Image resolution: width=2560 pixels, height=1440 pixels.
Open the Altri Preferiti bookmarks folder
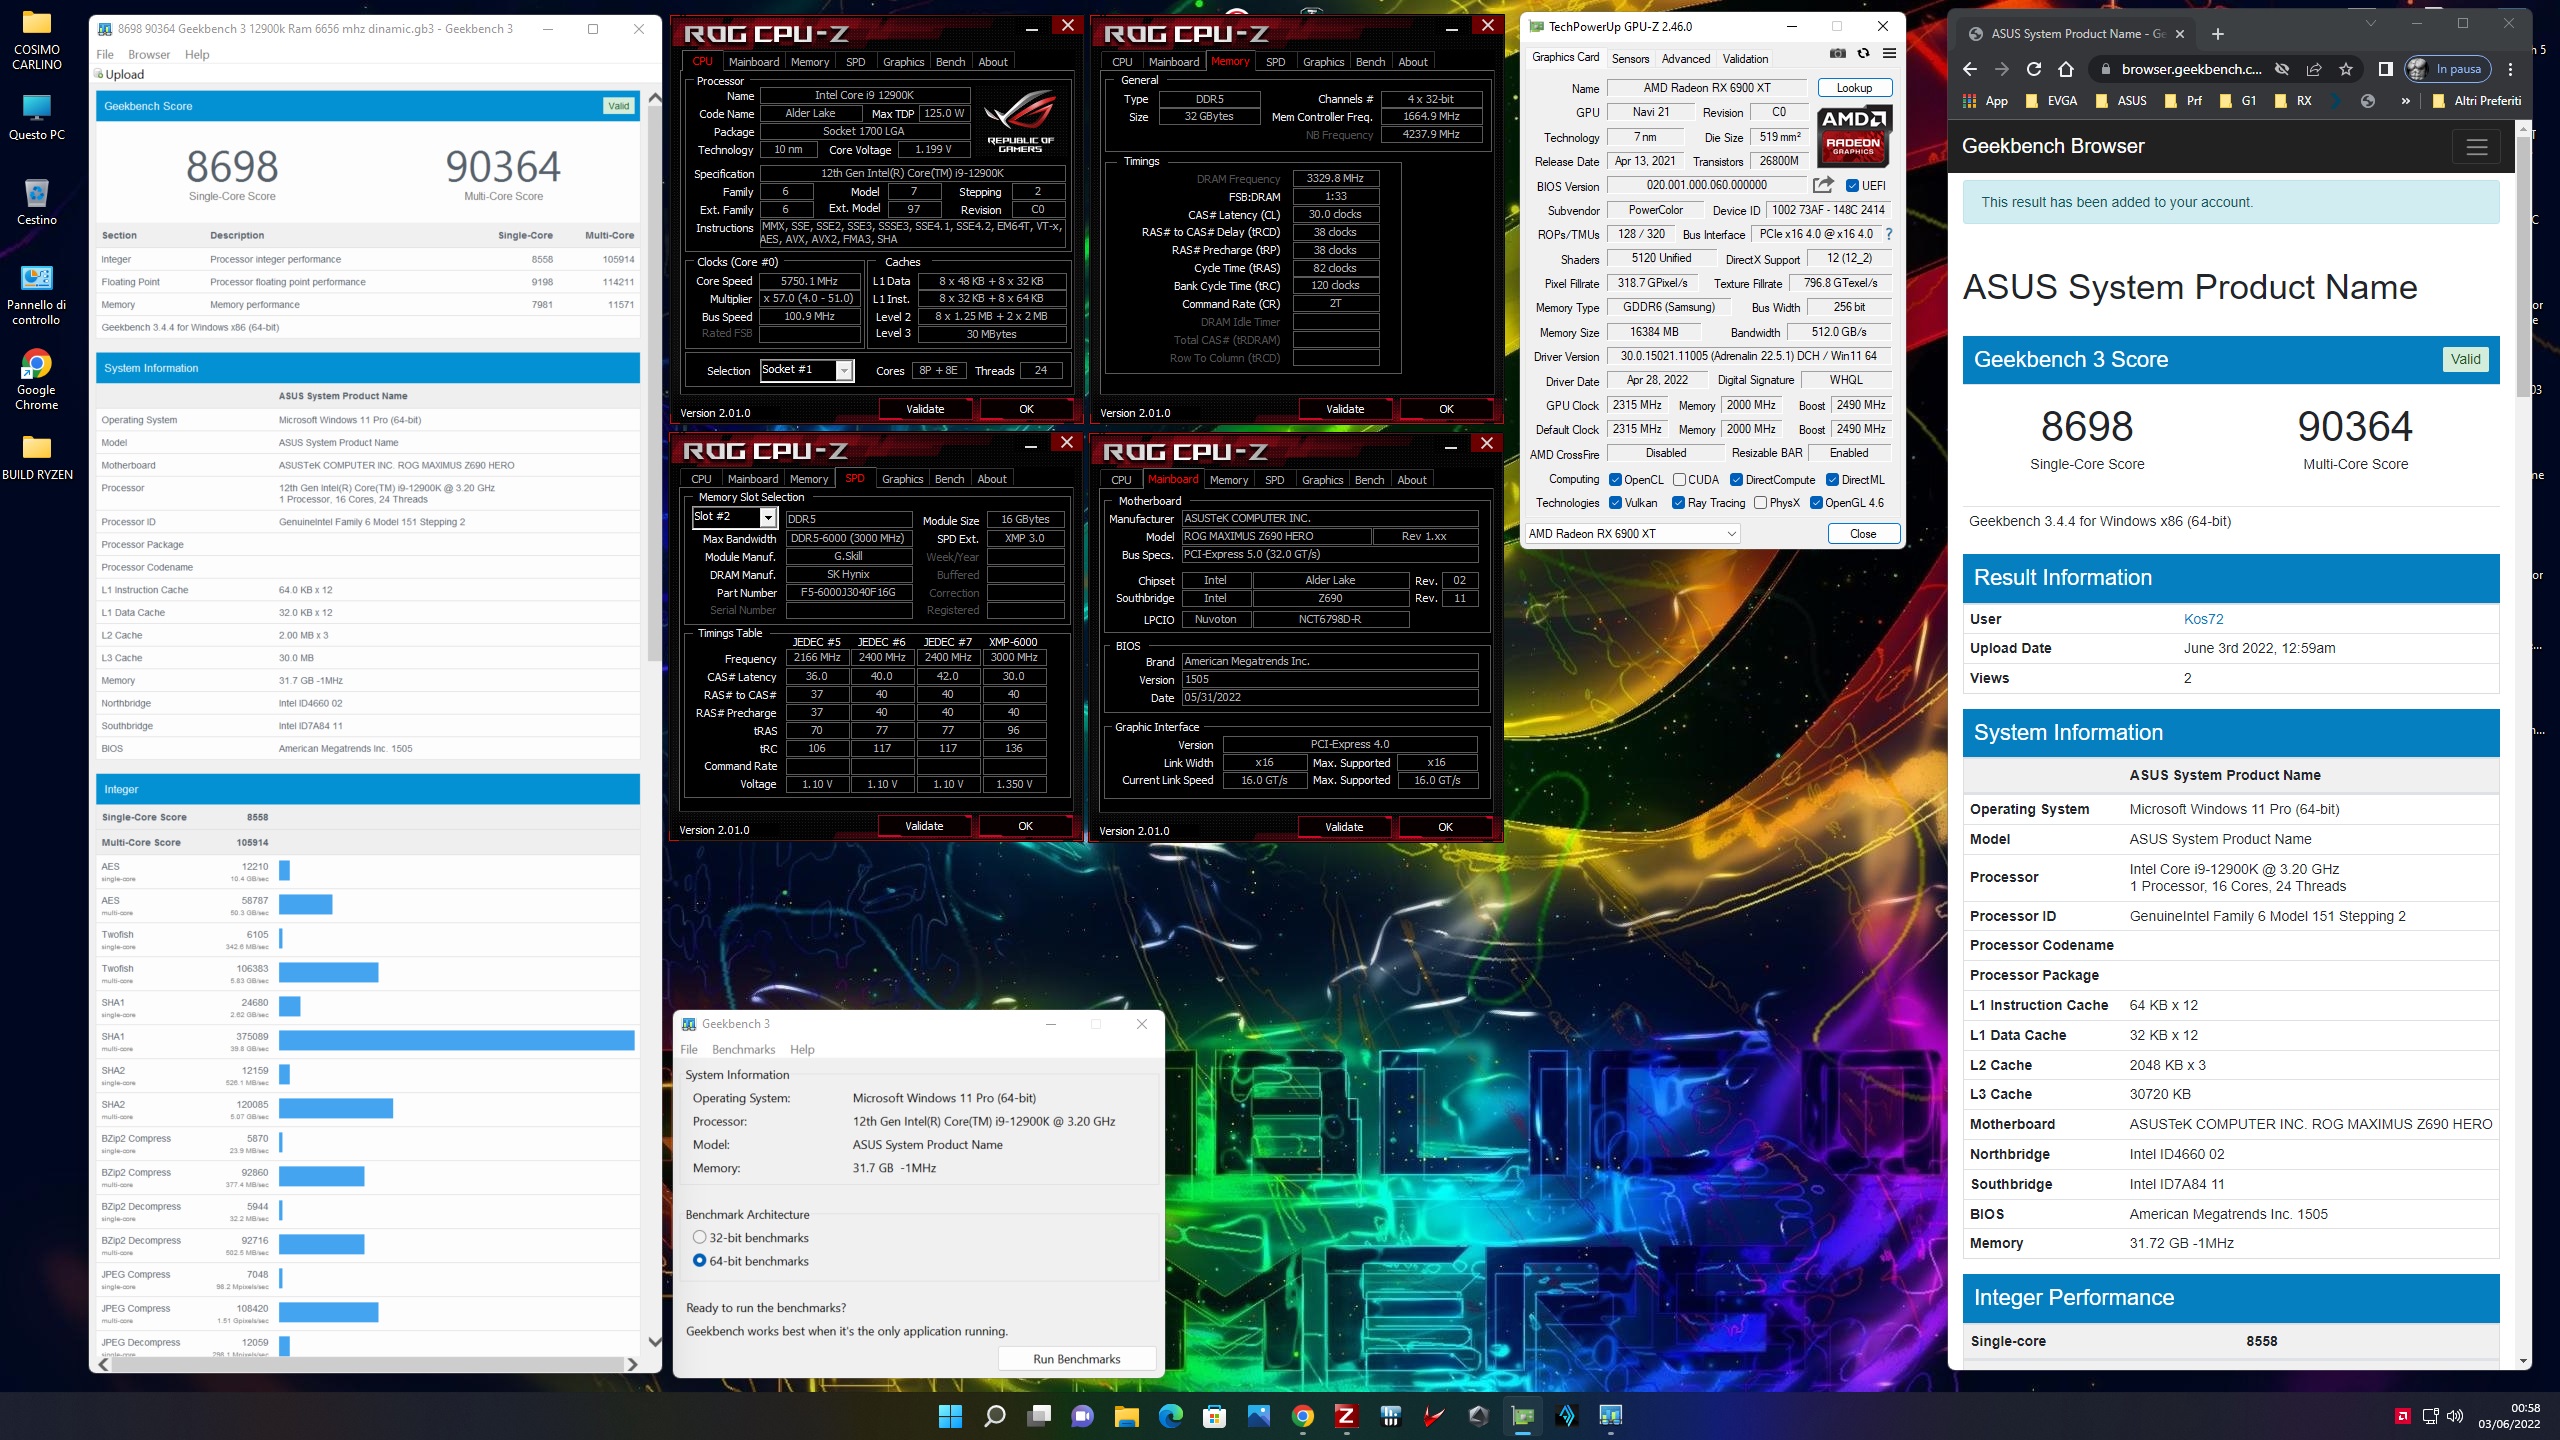[2476, 101]
